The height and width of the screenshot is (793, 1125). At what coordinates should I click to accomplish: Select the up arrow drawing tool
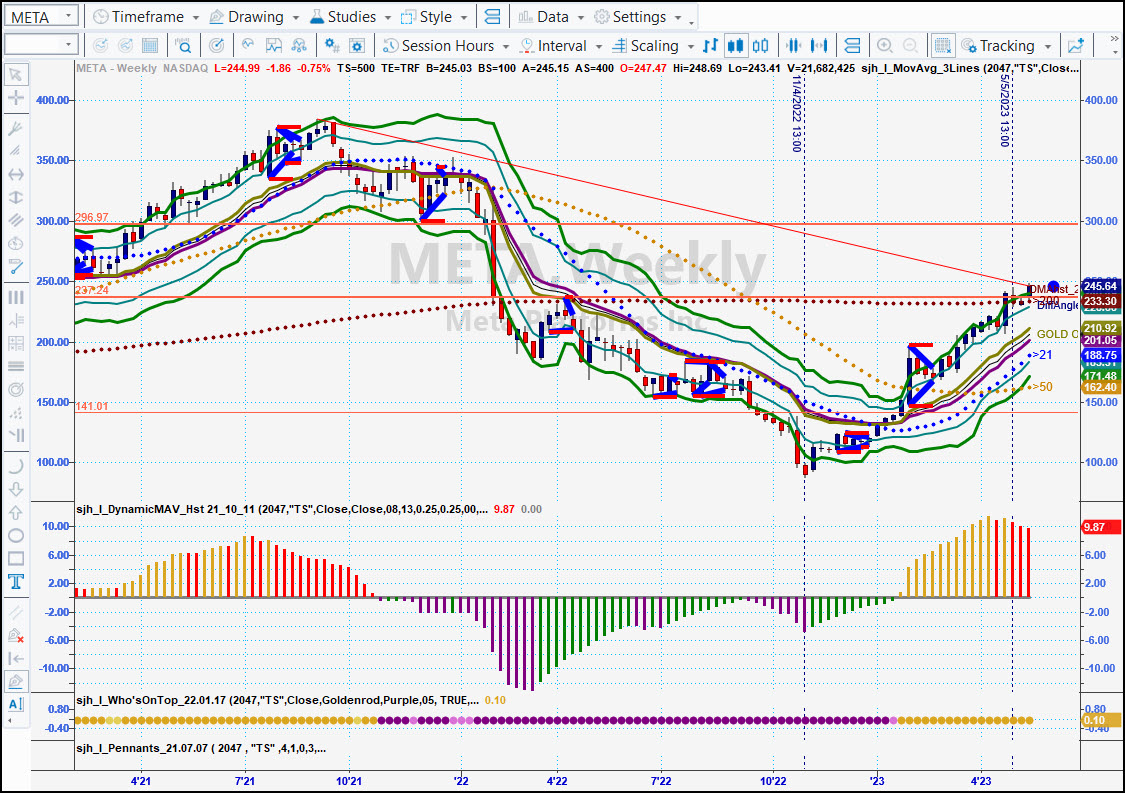(15, 512)
